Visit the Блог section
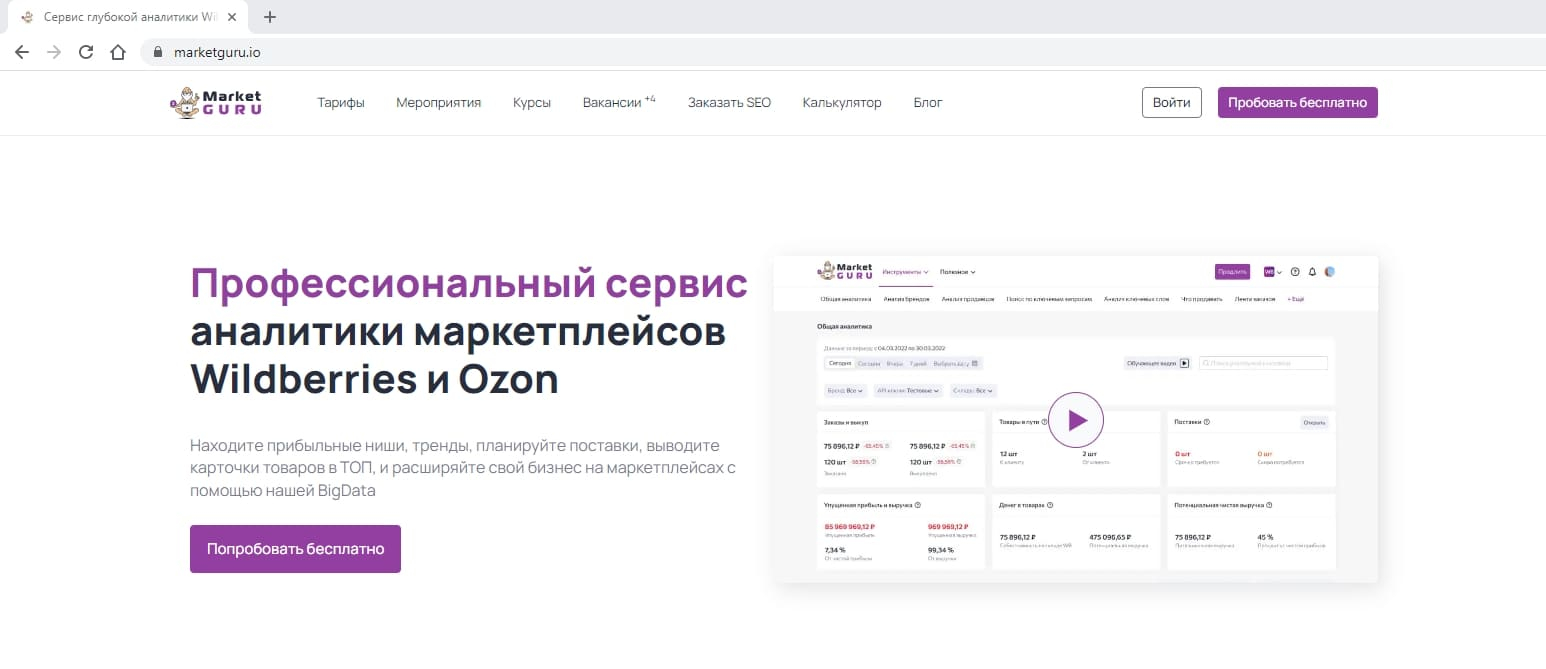This screenshot has width=1546, height=669. (928, 103)
